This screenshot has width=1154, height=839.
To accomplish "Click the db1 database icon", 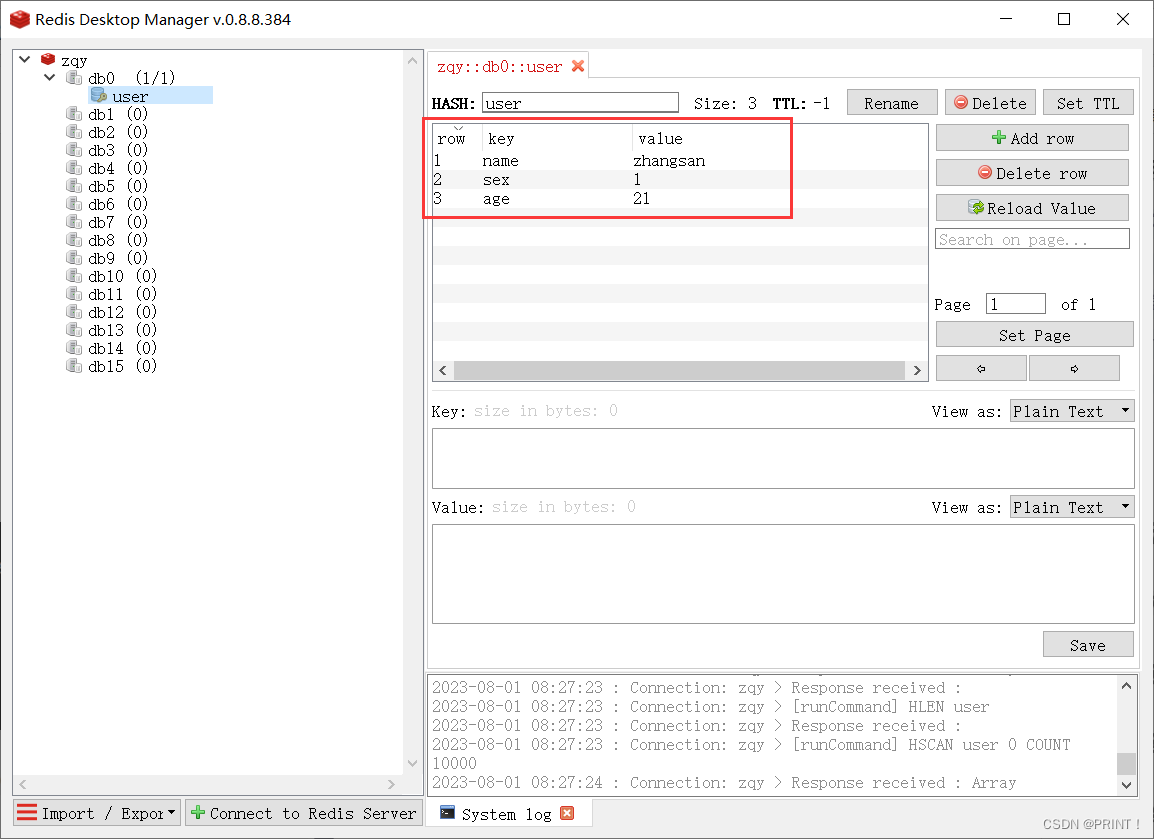I will point(73,113).
